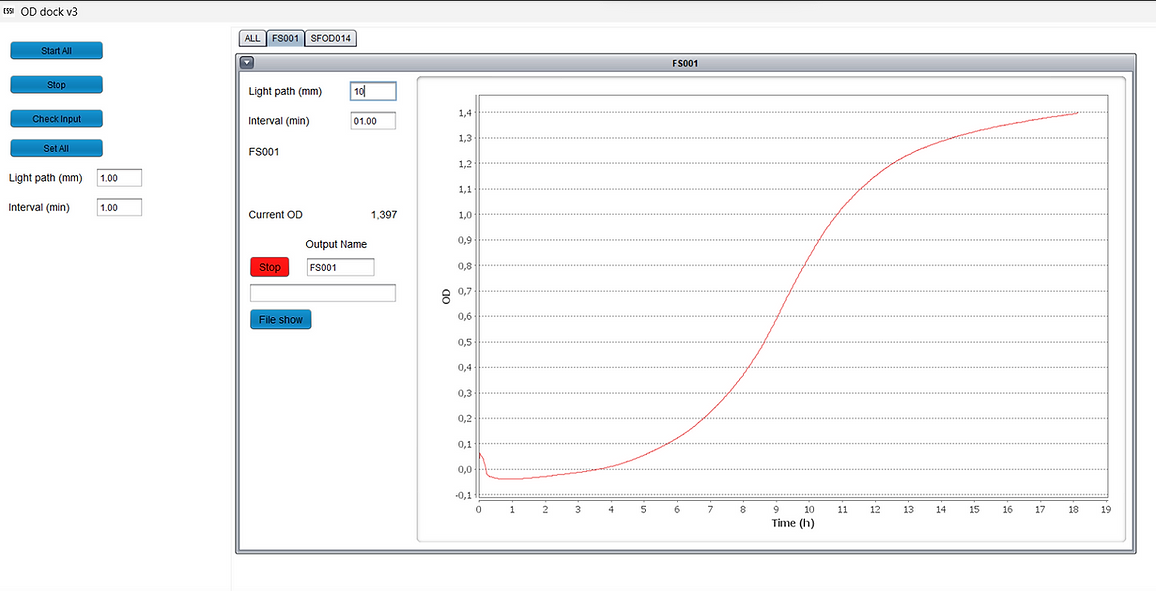Click the Set All button
This screenshot has height=591, width=1156.
click(56, 148)
